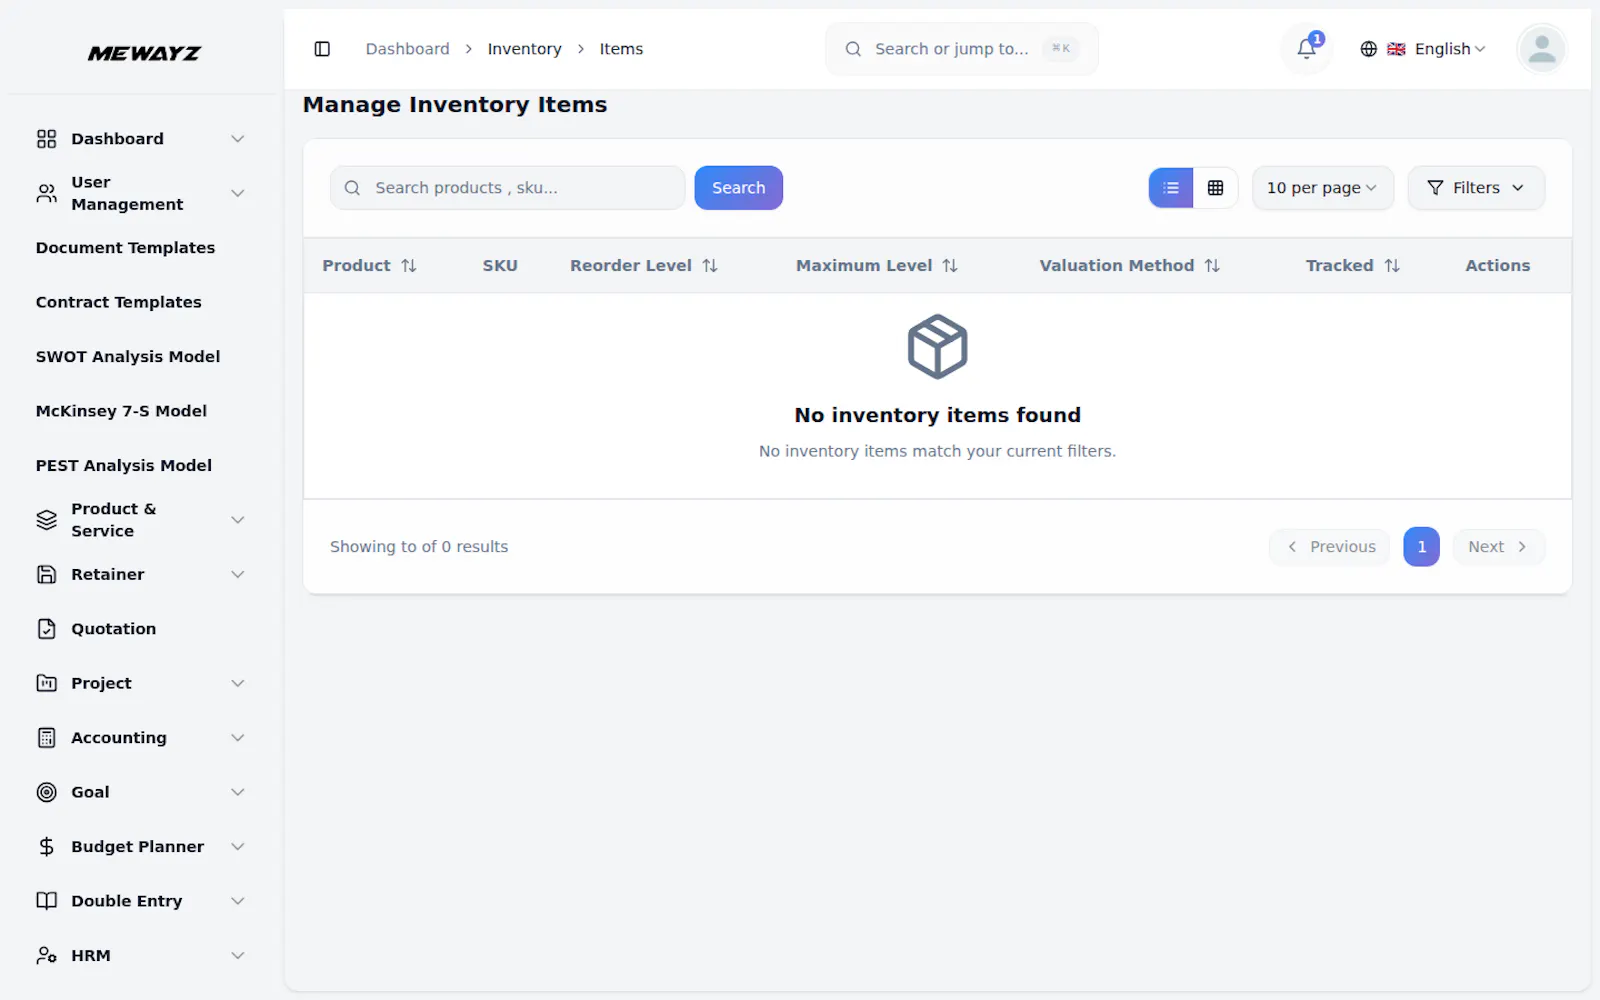Expand the Budget Planner chevron
Image resolution: width=1600 pixels, height=1000 pixels.
click(x=238, y=847)
